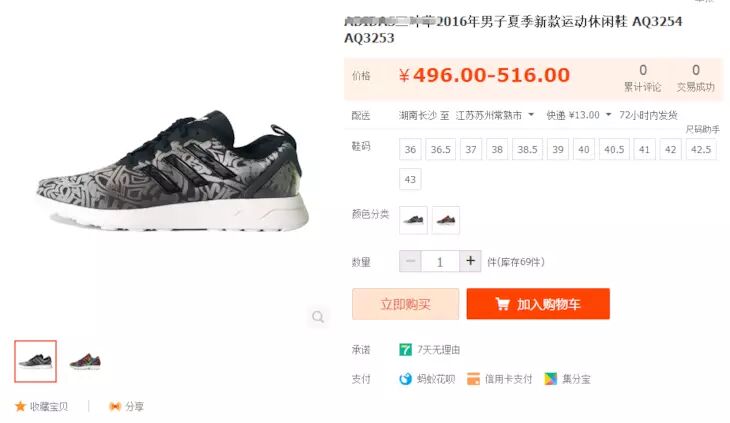Image resolution: width=730 pixels, height=423 pixels.
Task: Open the delivery destination 江苏苏州常熟市 dropdown
Action: point(494,115)
